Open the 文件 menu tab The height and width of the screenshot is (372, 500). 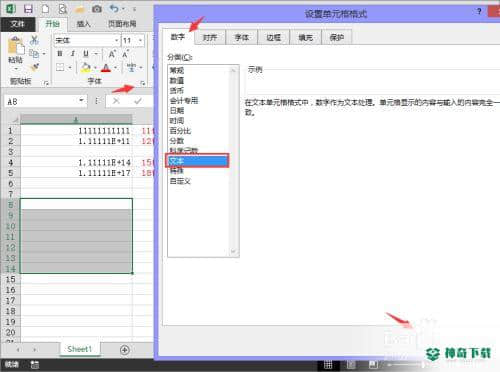18,24
